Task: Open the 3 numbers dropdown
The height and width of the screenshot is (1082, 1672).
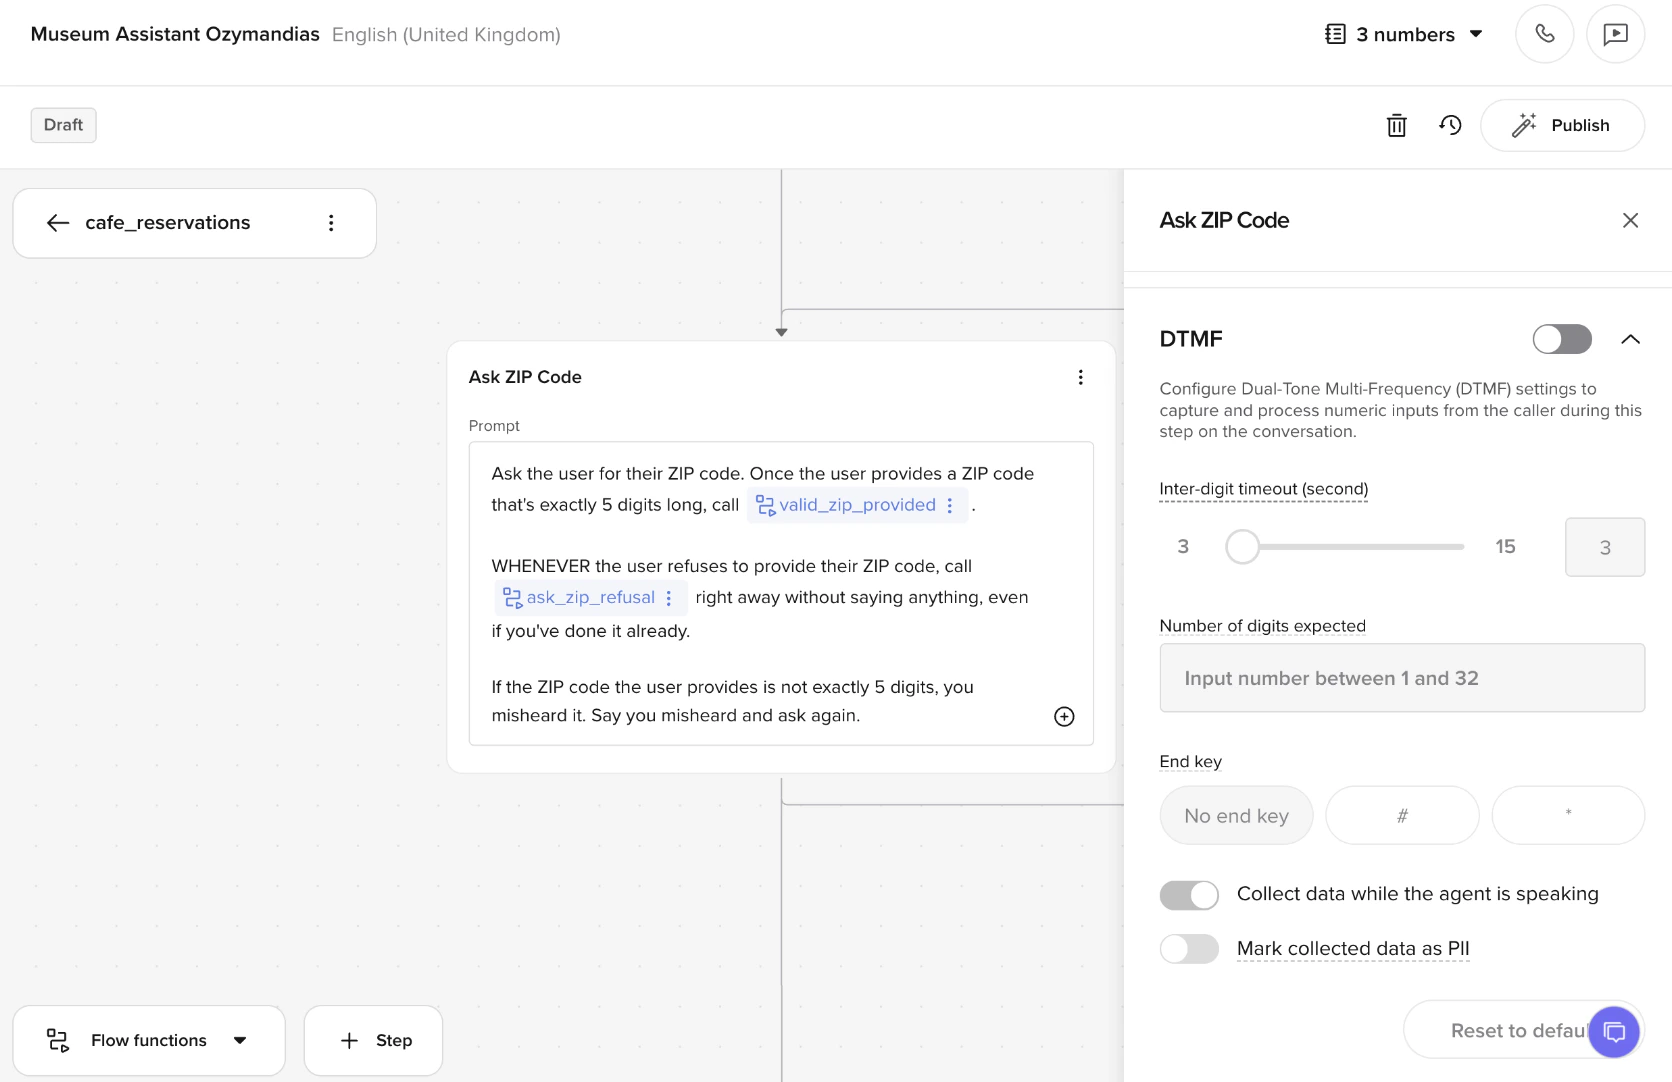Action: pyautogui.click(x=1404, y=35)
